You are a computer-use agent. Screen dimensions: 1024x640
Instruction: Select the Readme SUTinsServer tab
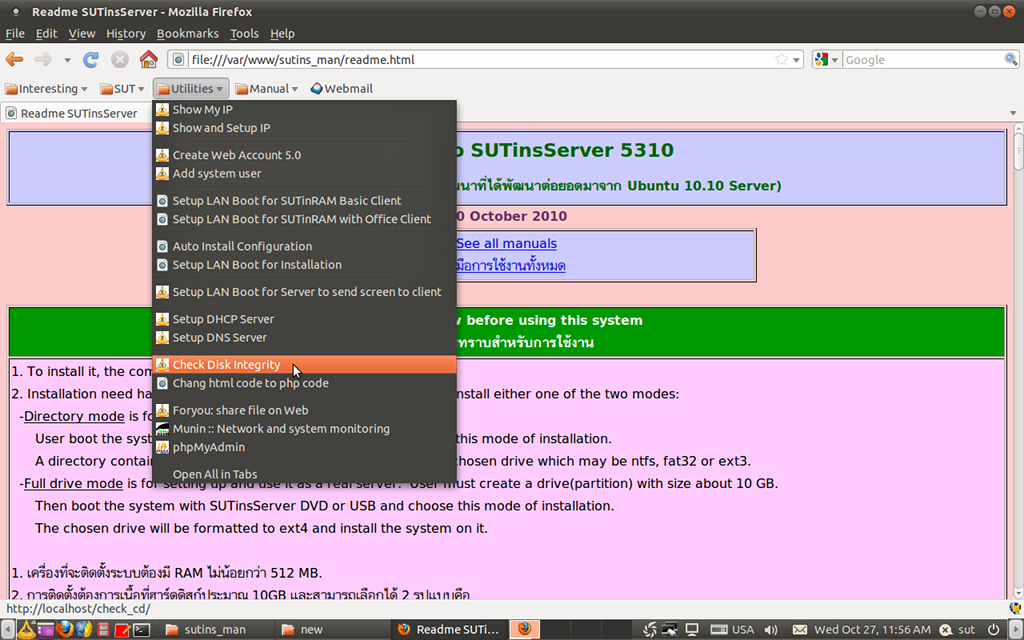pos(77,113)
